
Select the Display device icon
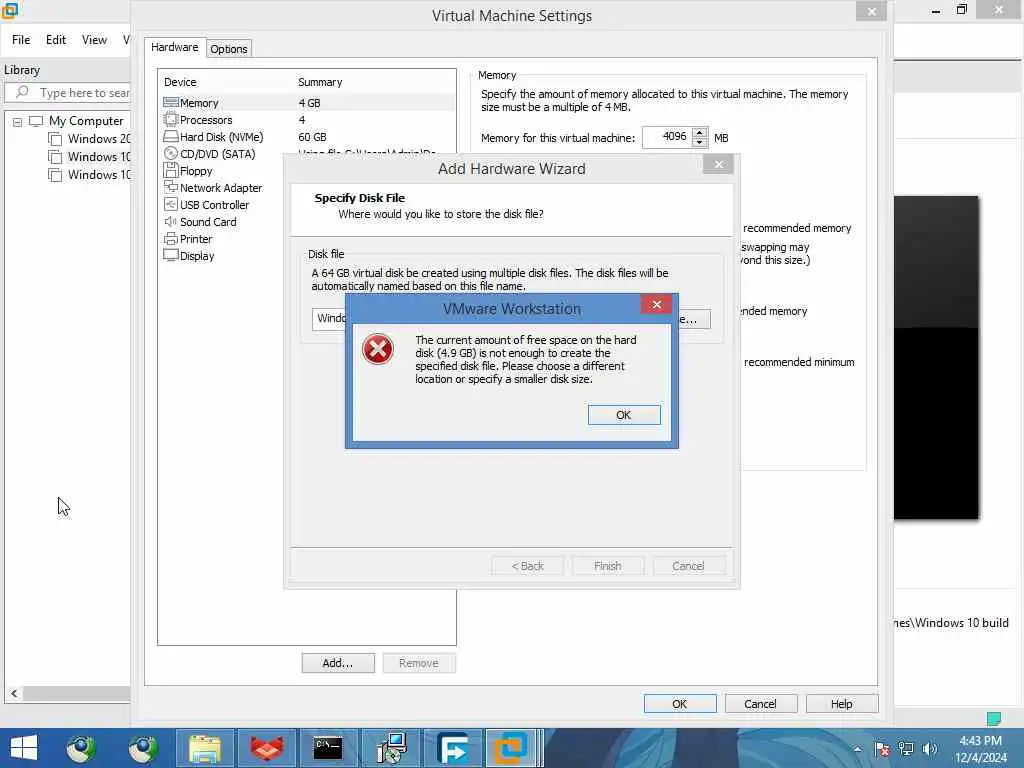[x=170, y=255]
